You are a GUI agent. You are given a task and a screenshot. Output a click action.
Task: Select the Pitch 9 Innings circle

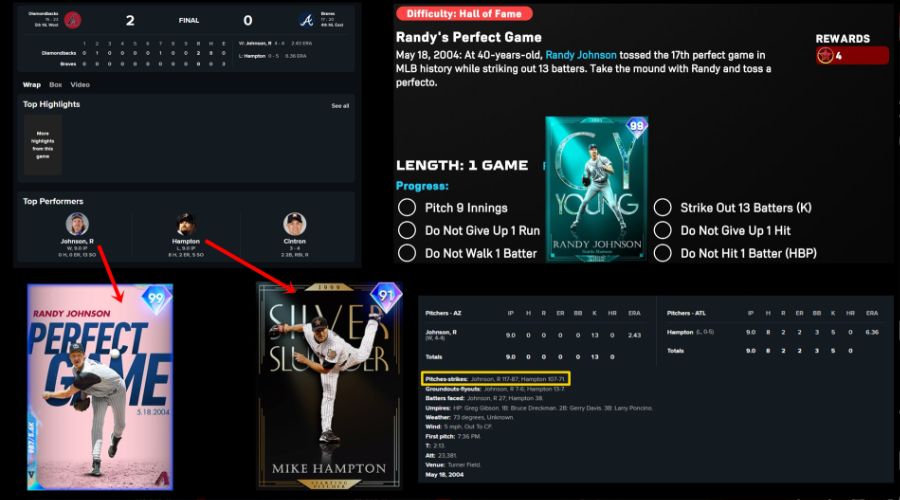point(407,208)
